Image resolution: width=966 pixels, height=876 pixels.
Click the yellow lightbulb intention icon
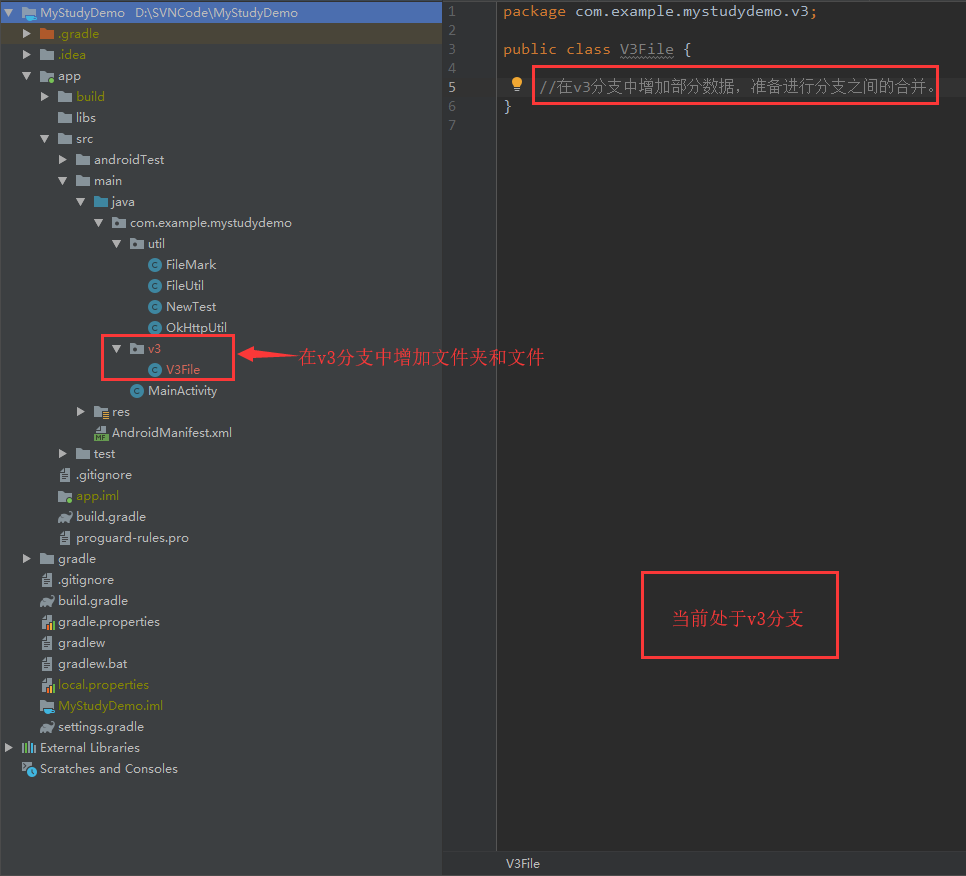click(x=517, y=84)
